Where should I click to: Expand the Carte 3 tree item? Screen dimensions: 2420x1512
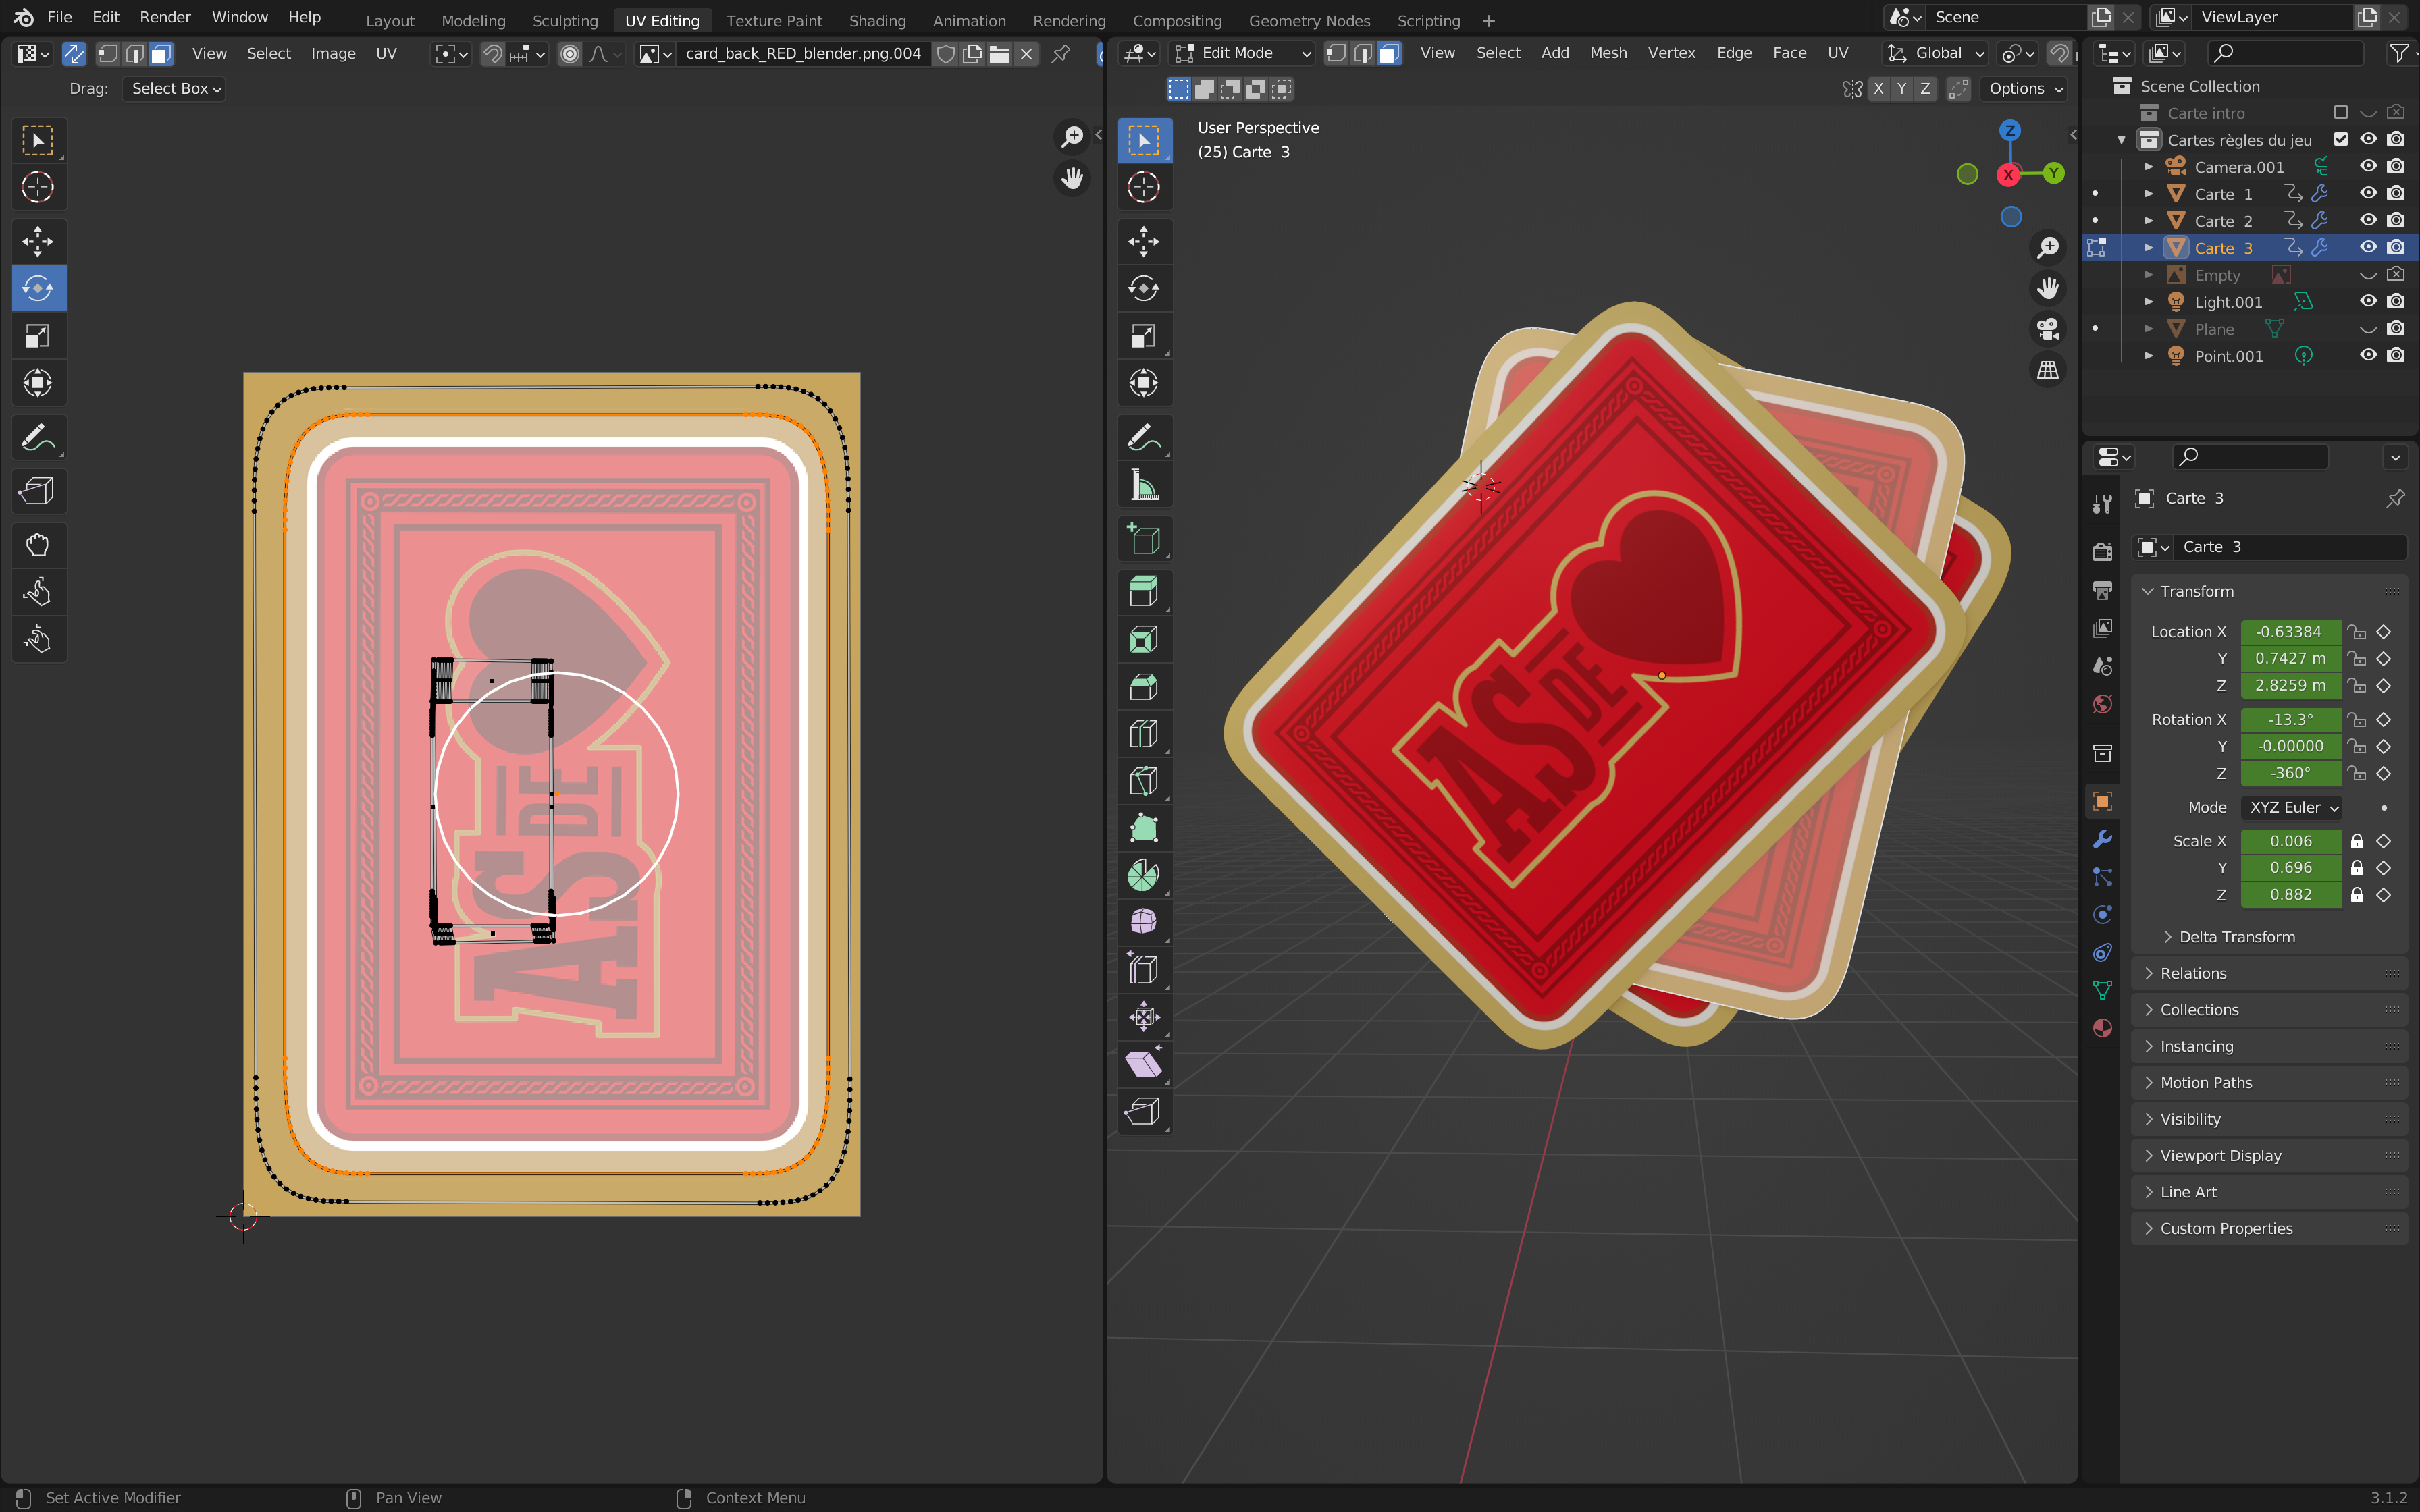tap(2150, 247)
